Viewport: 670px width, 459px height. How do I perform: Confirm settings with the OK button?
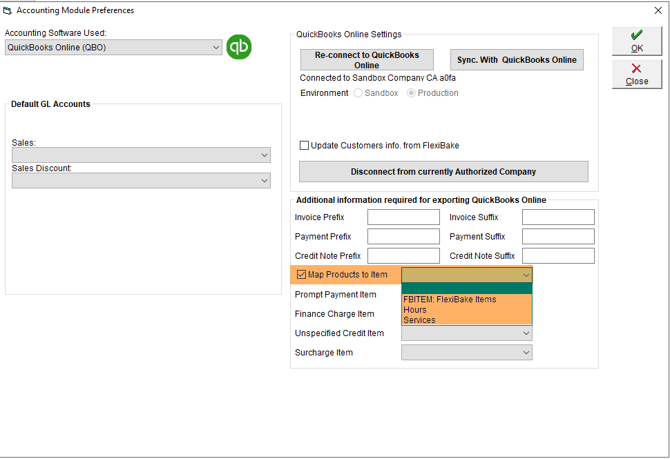pyautogui.click(x=637, y=41)
